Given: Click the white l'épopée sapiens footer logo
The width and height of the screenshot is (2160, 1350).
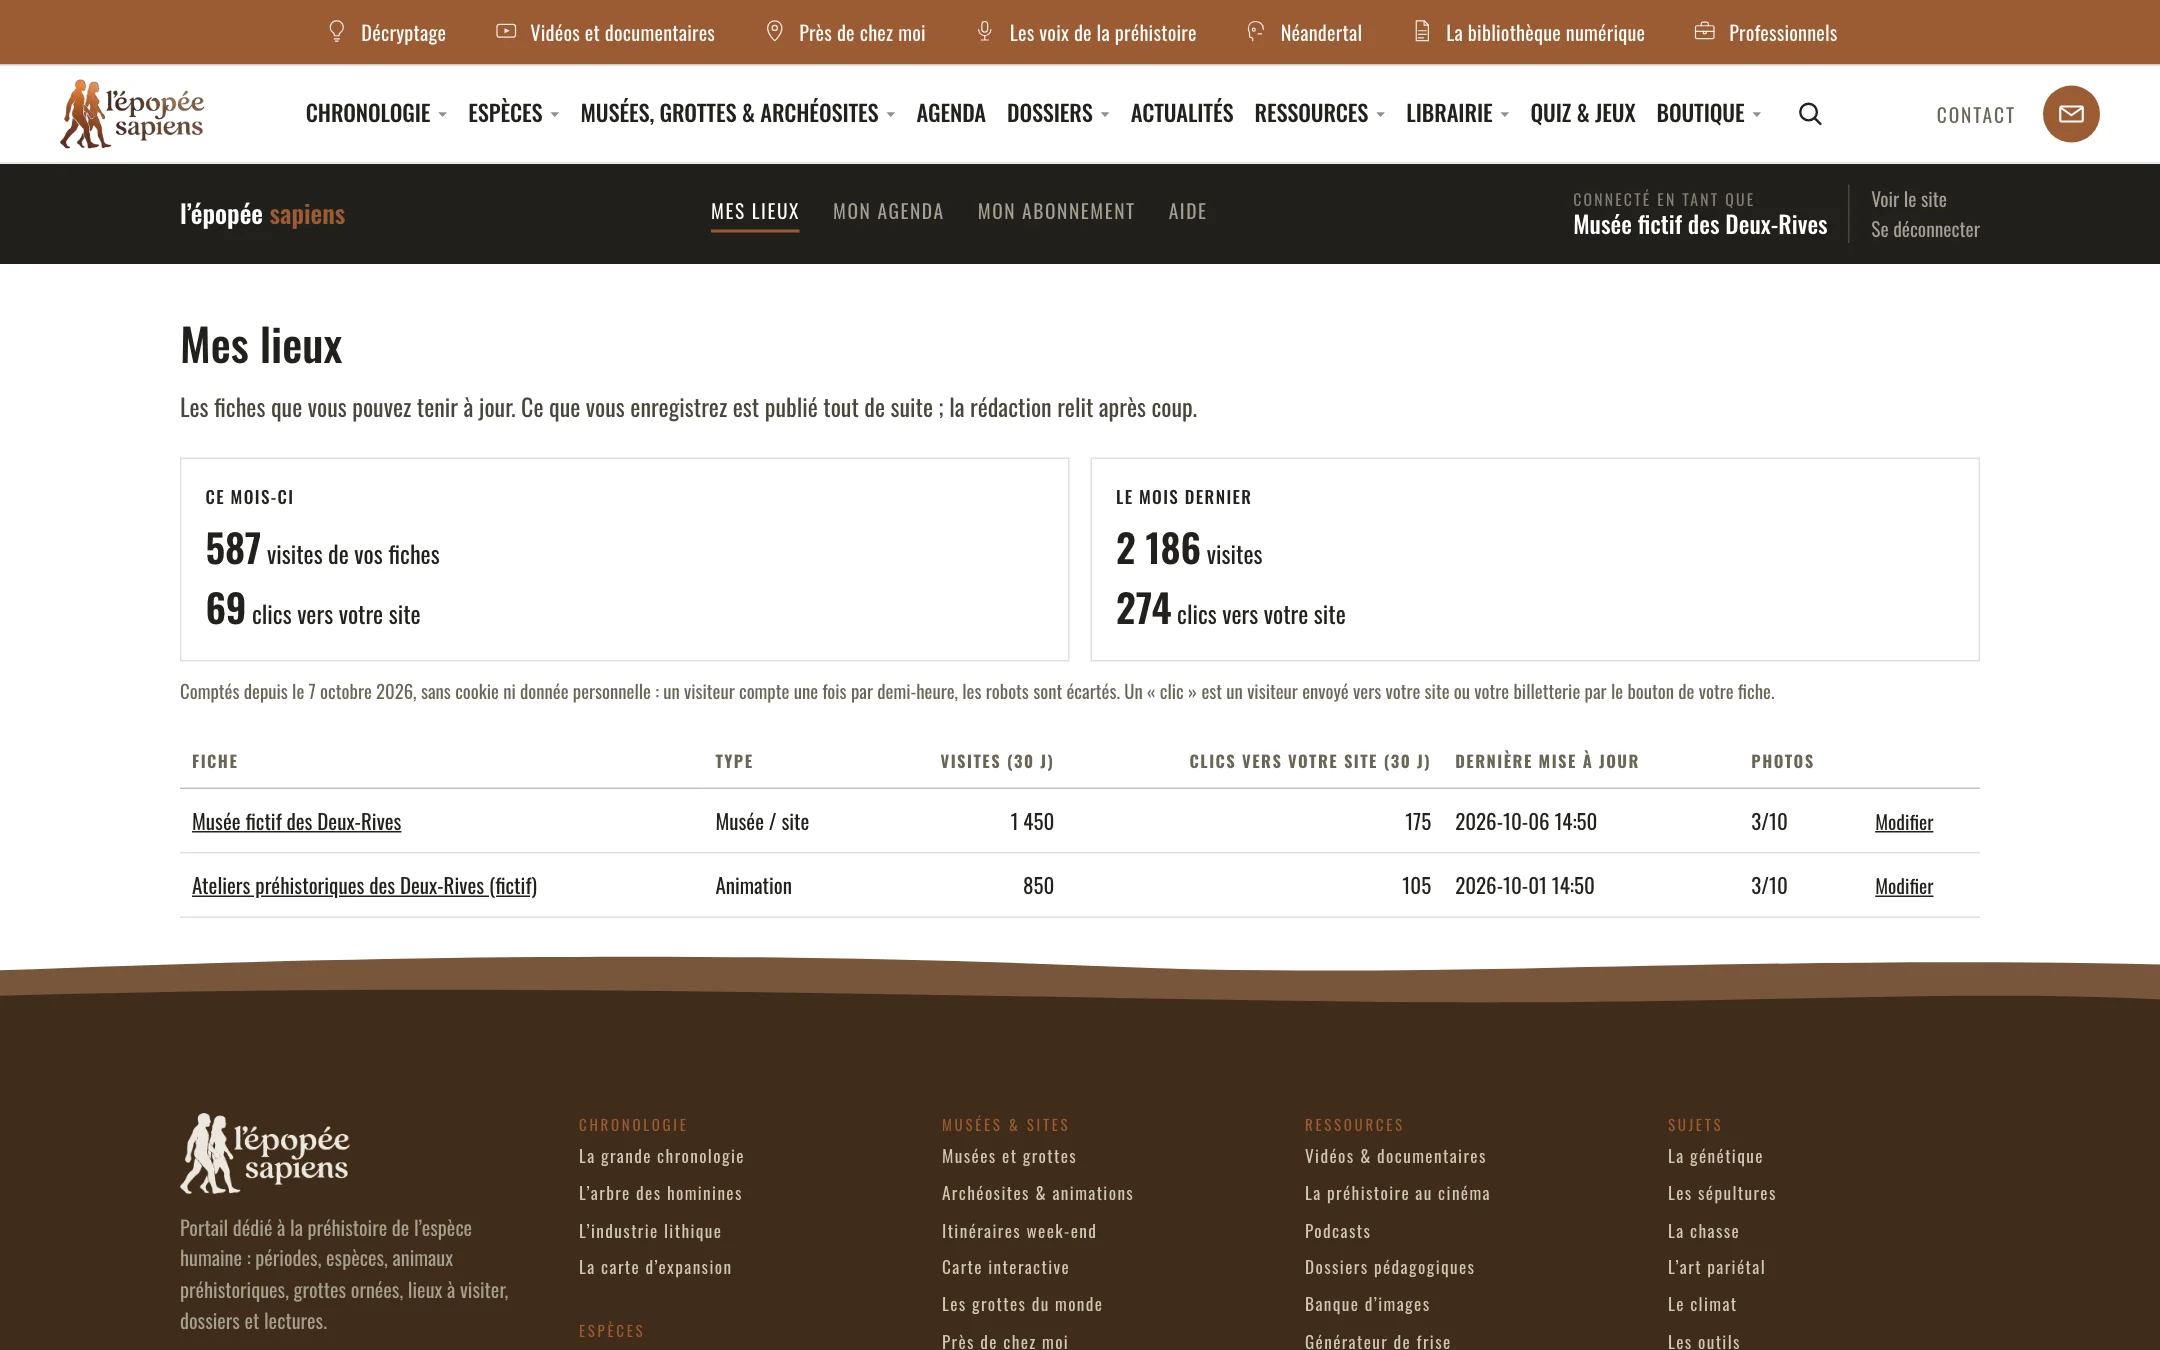Looking at the screenshot, I should tap(265, 1153).
